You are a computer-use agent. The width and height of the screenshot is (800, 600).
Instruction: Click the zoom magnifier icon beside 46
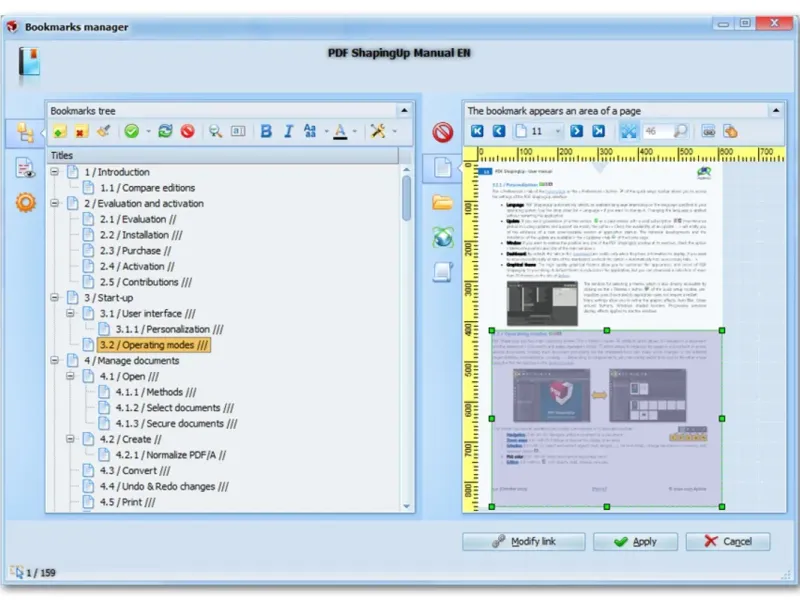click(680, 132)
